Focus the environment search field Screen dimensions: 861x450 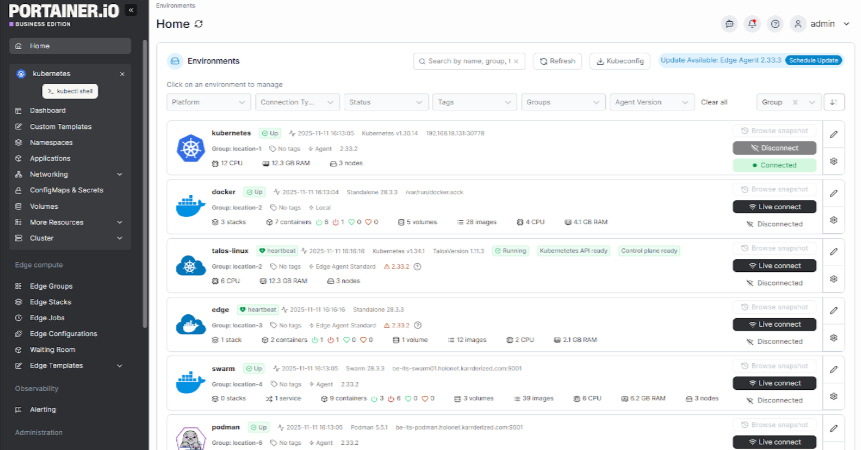469,61
